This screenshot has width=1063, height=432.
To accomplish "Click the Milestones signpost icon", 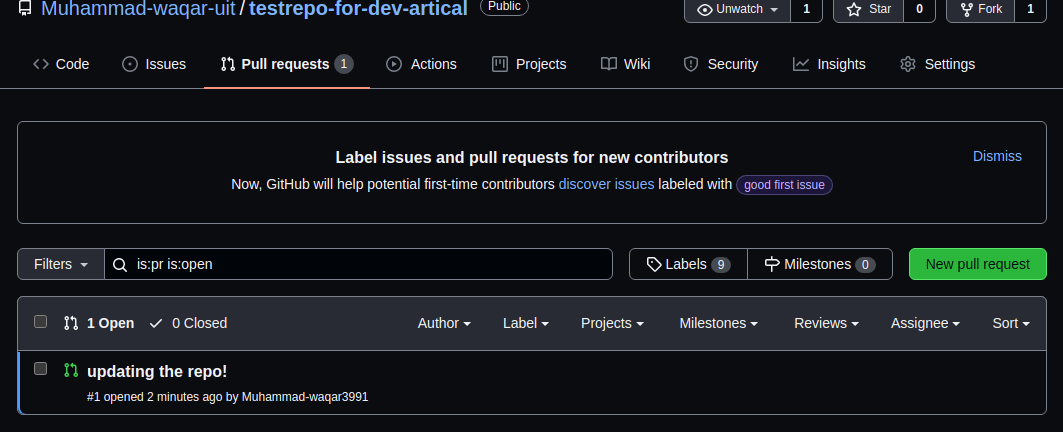I will (x=772, y=264).
